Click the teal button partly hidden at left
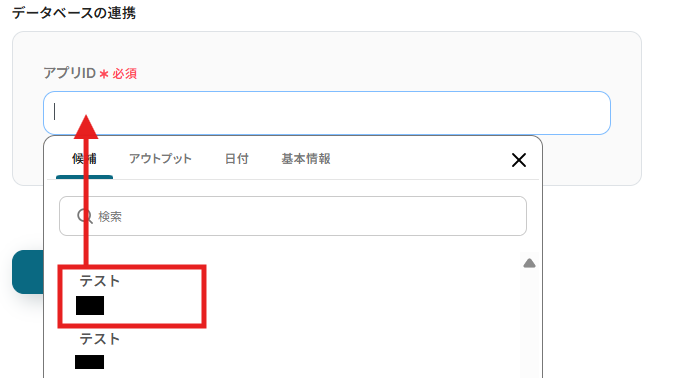The height and width of the screenshot is (378, 688). 28,272
